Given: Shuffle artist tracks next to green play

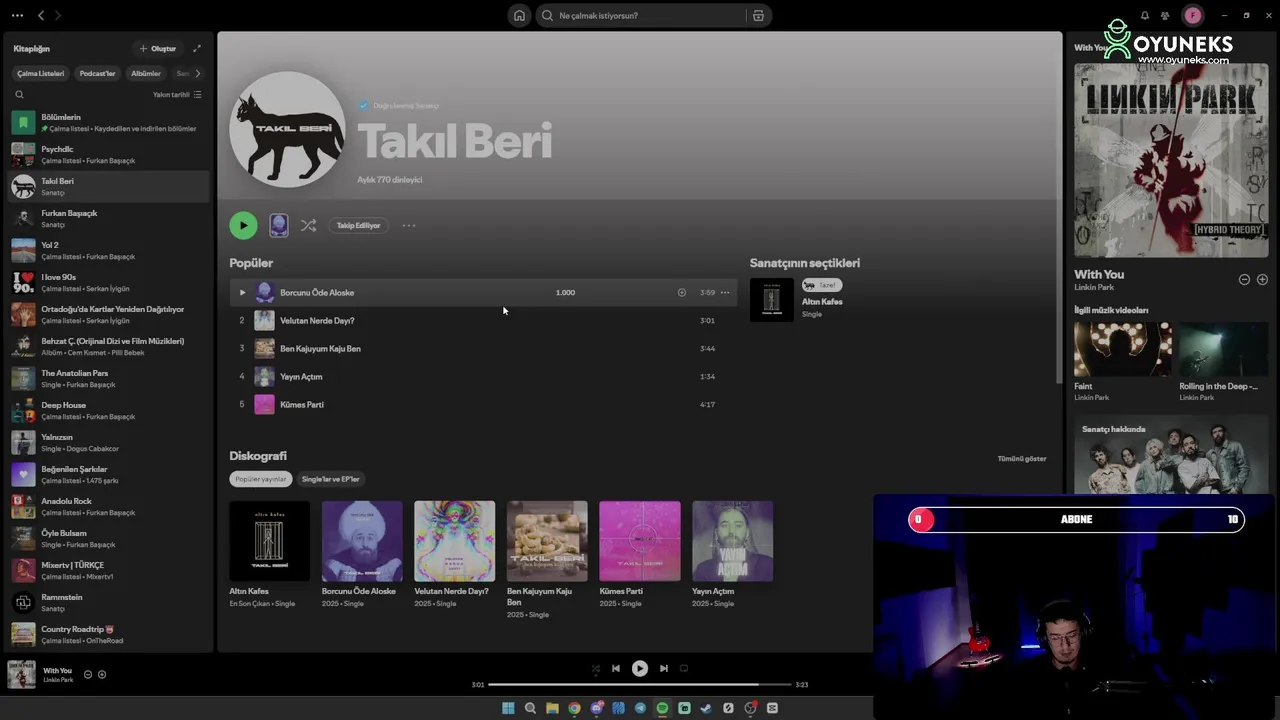Looking at the screenshot, I should pyautogui.click(x=308, y=225).
